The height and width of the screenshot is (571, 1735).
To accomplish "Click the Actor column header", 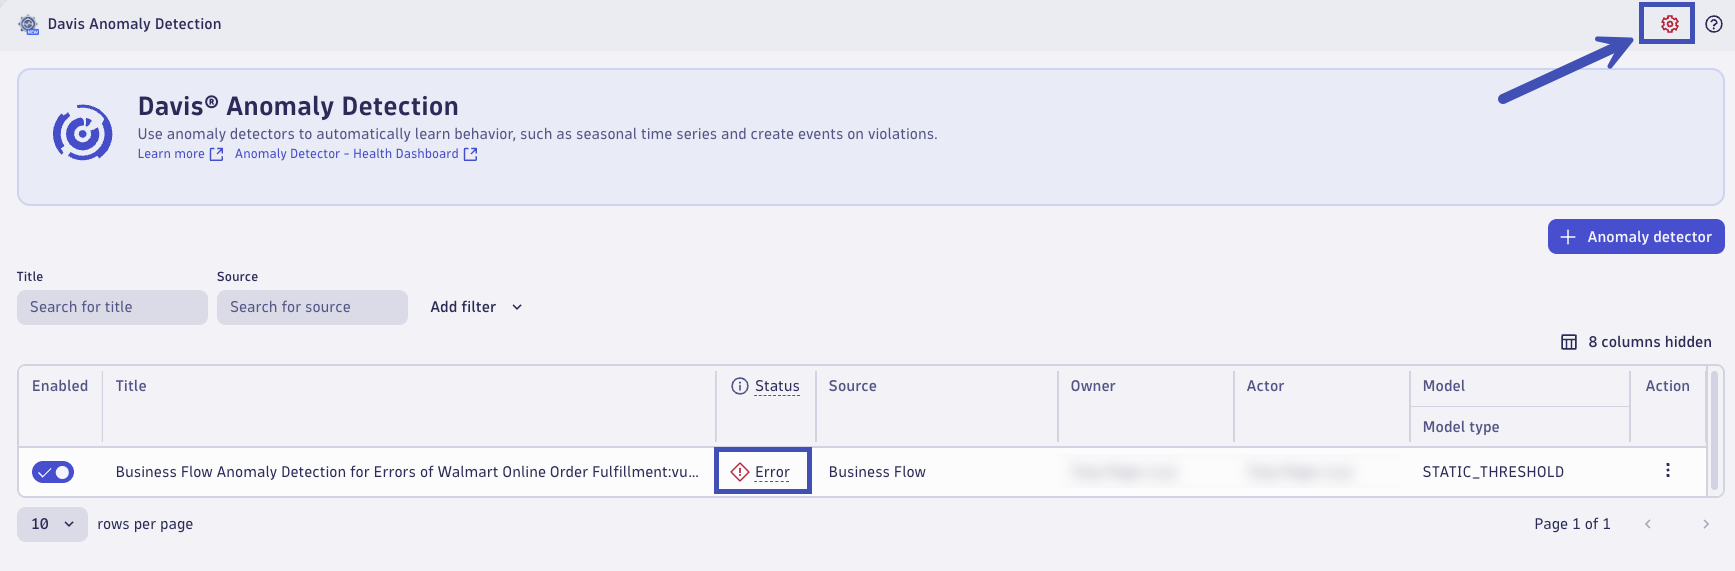I will (1265, 386).
